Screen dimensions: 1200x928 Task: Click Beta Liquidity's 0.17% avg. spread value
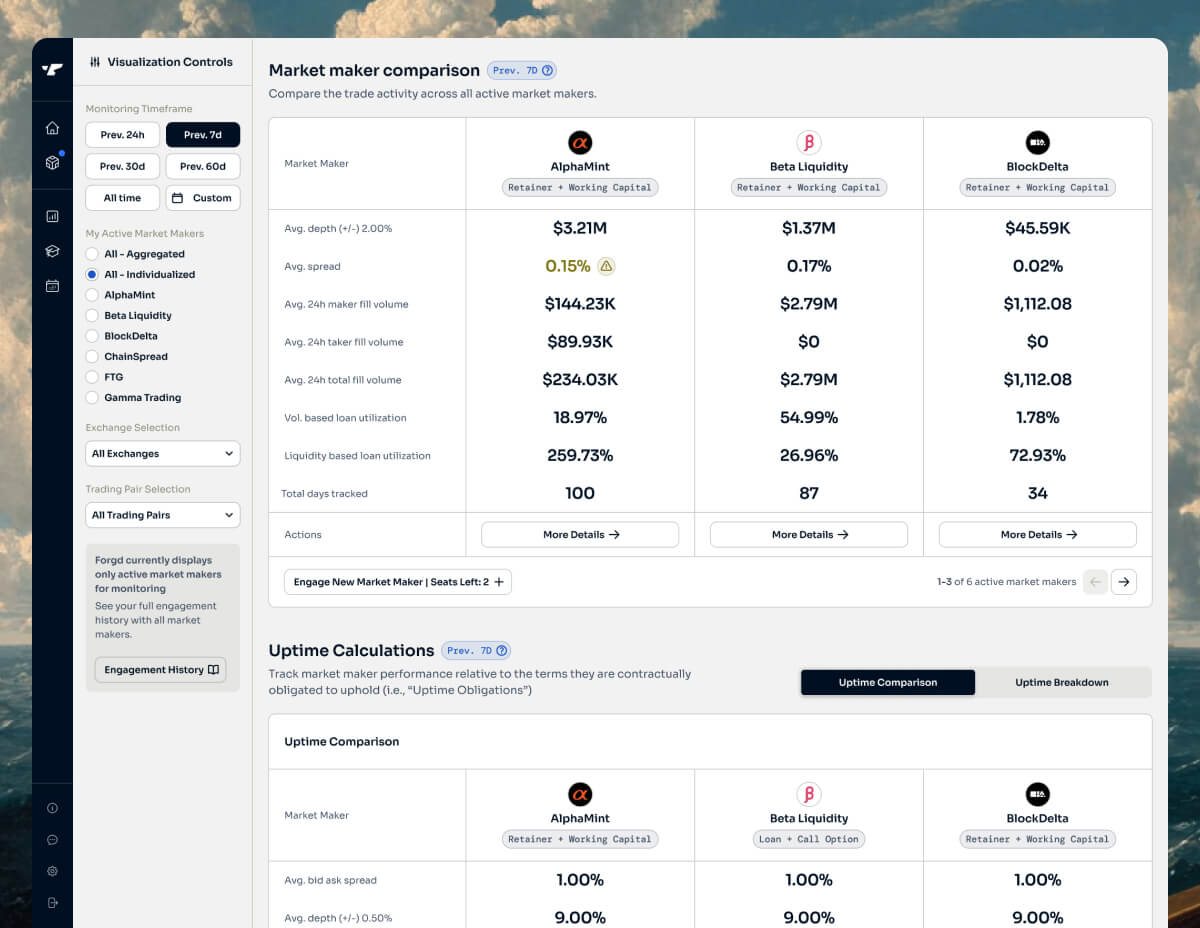pos(809,266)
